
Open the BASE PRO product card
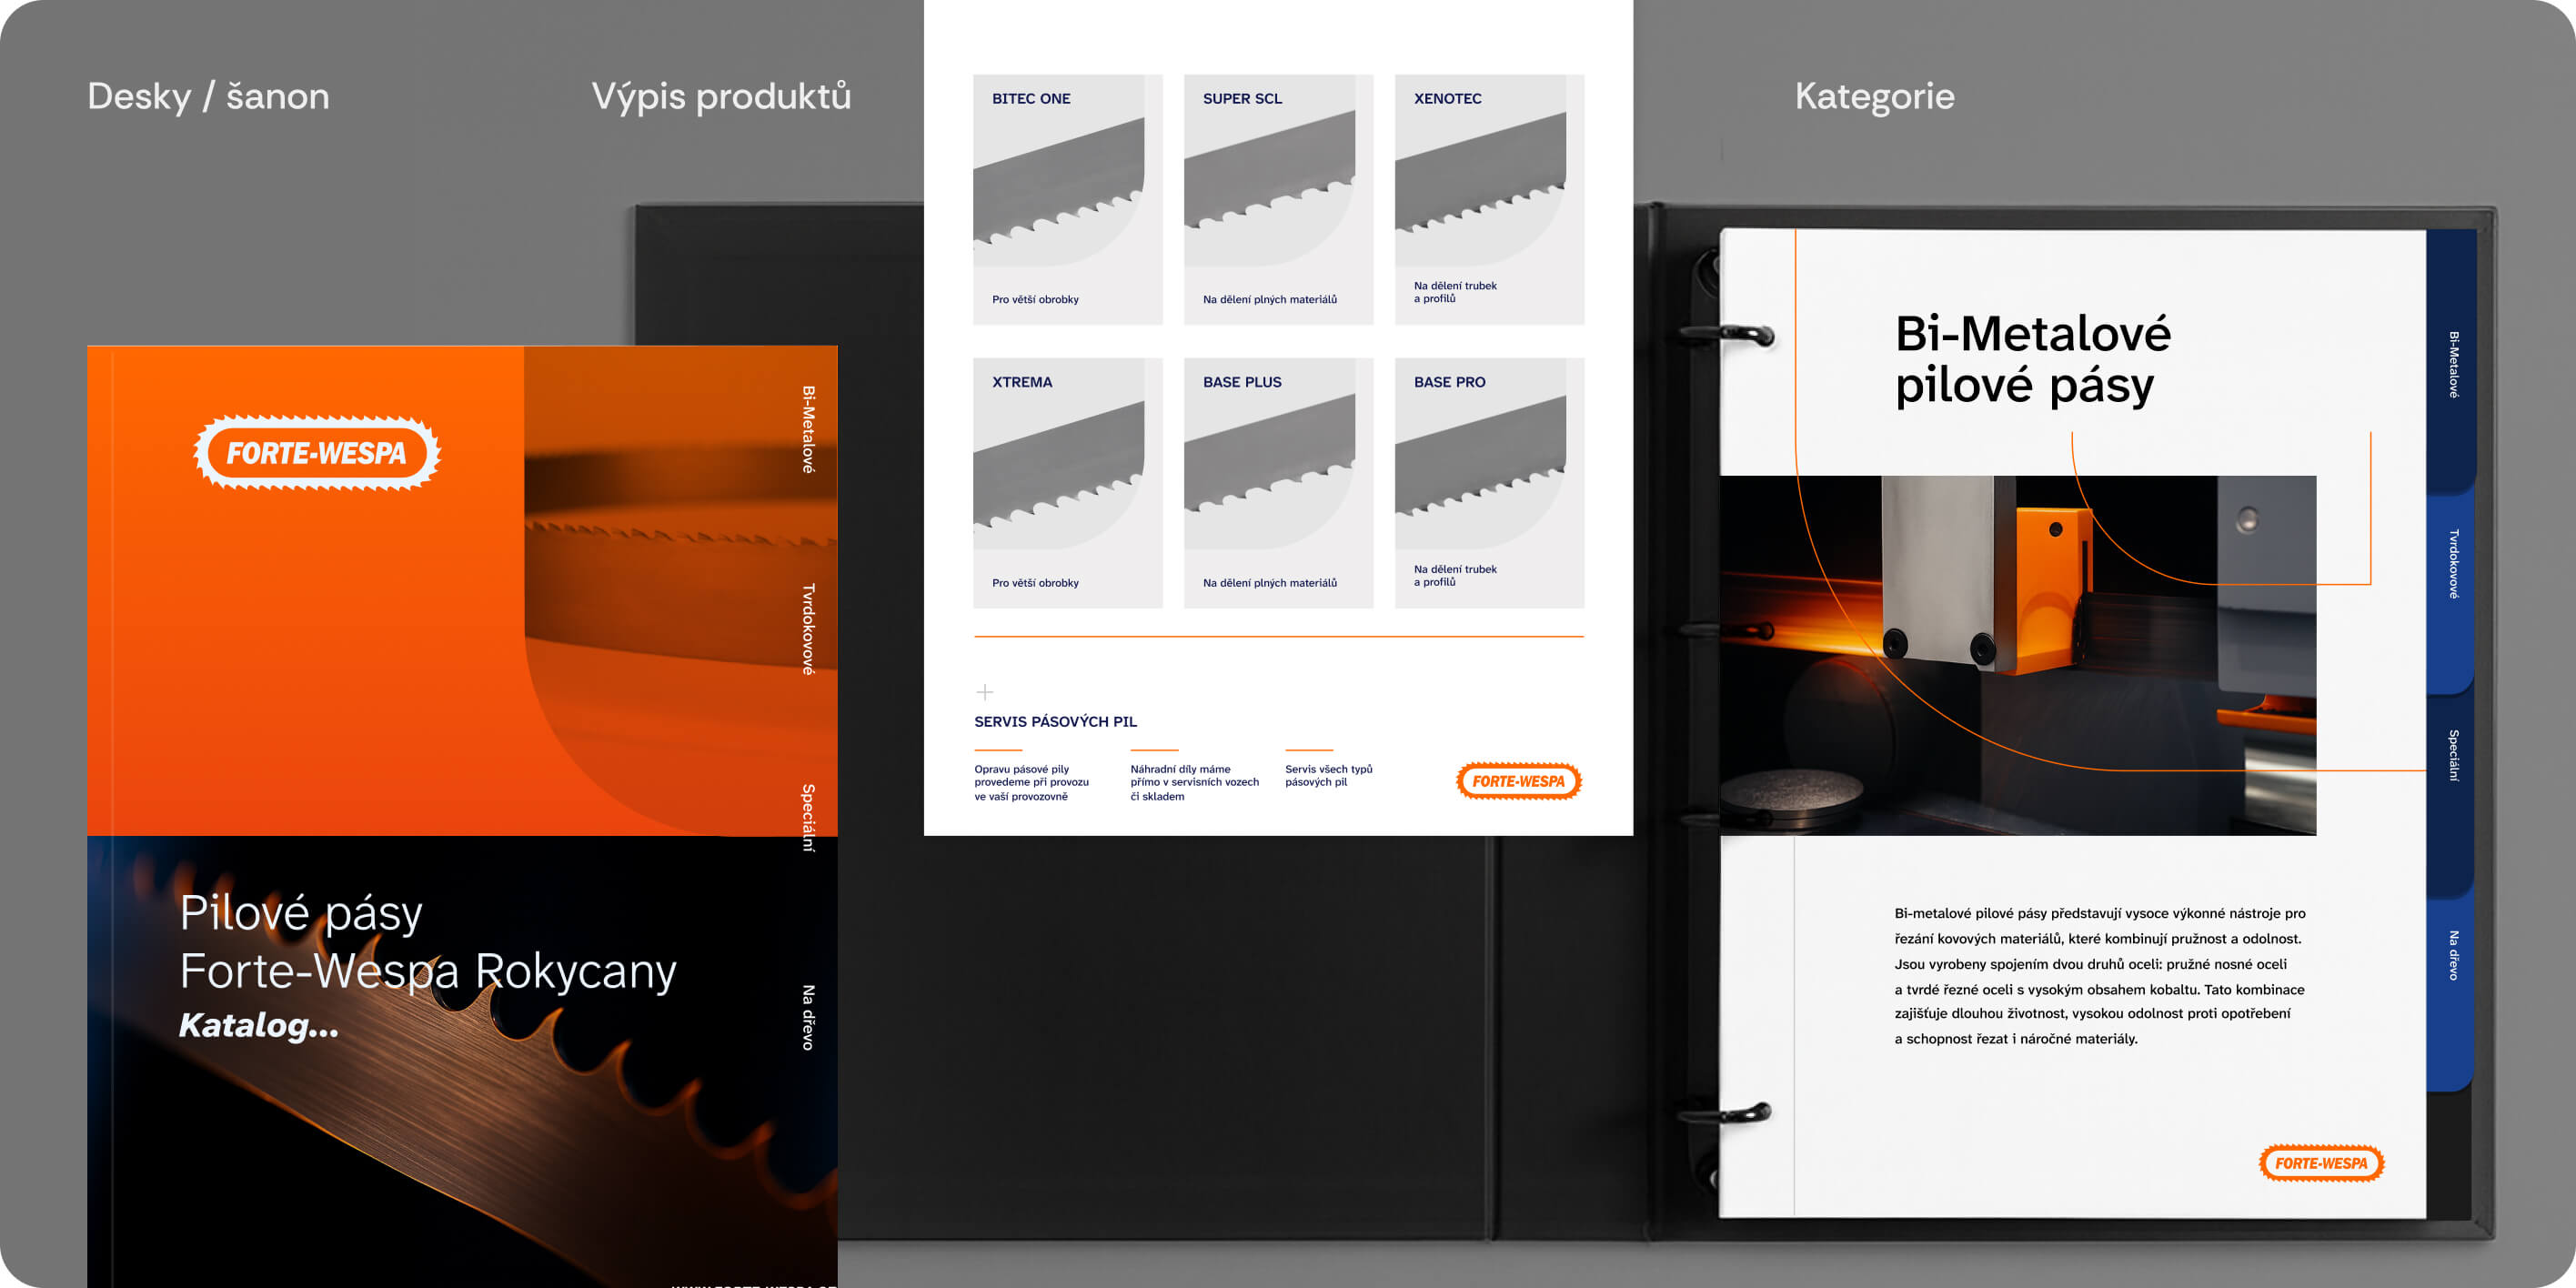click(x=1489, y=483)
